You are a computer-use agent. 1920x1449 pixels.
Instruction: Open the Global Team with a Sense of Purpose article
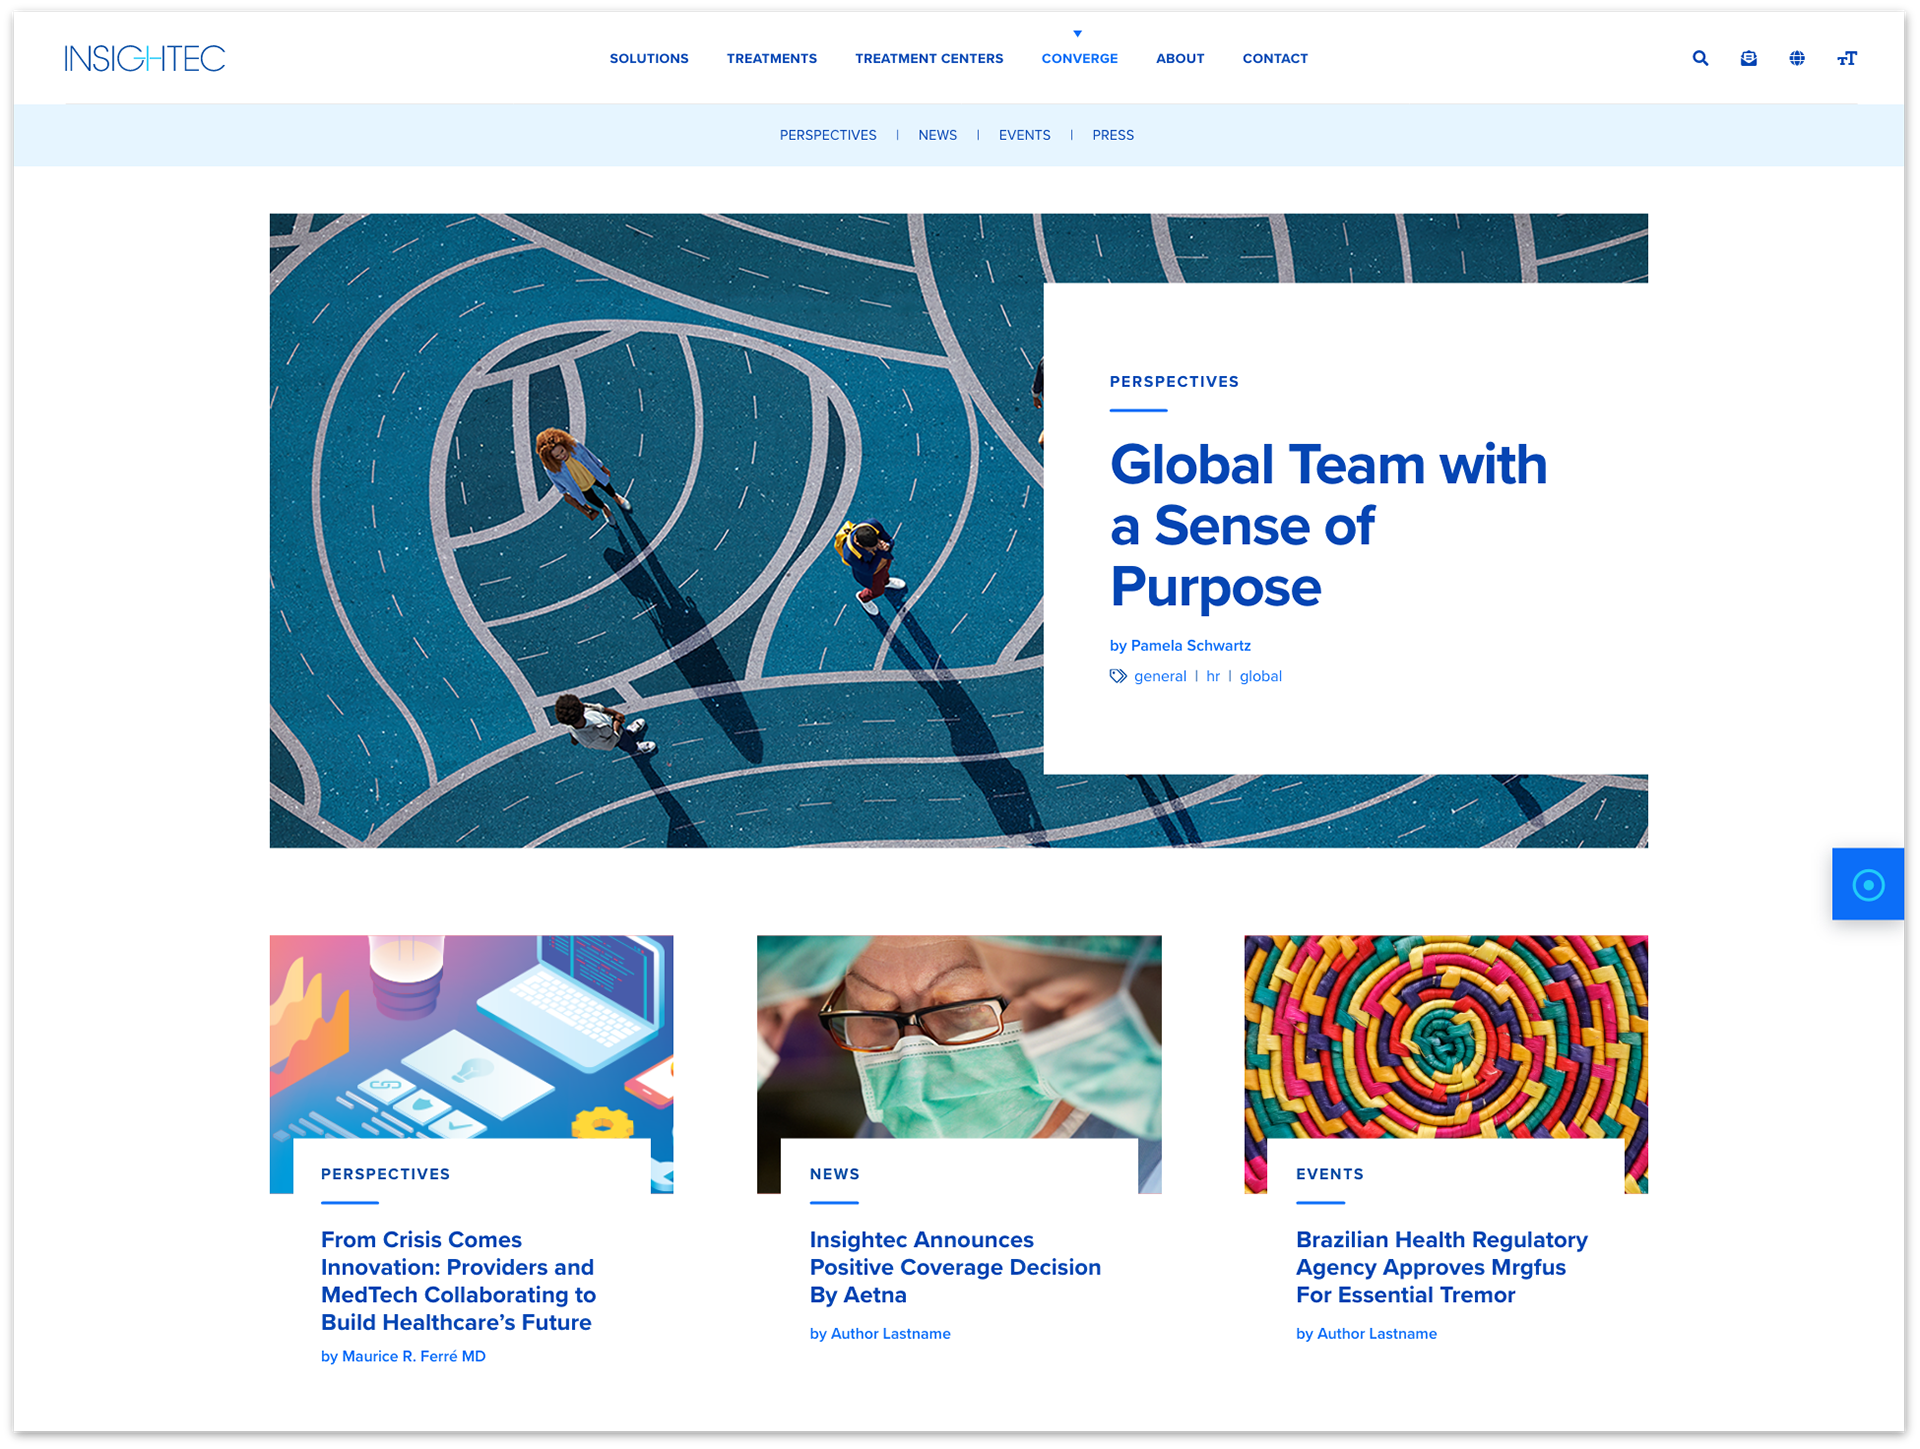pos(1328,526)
